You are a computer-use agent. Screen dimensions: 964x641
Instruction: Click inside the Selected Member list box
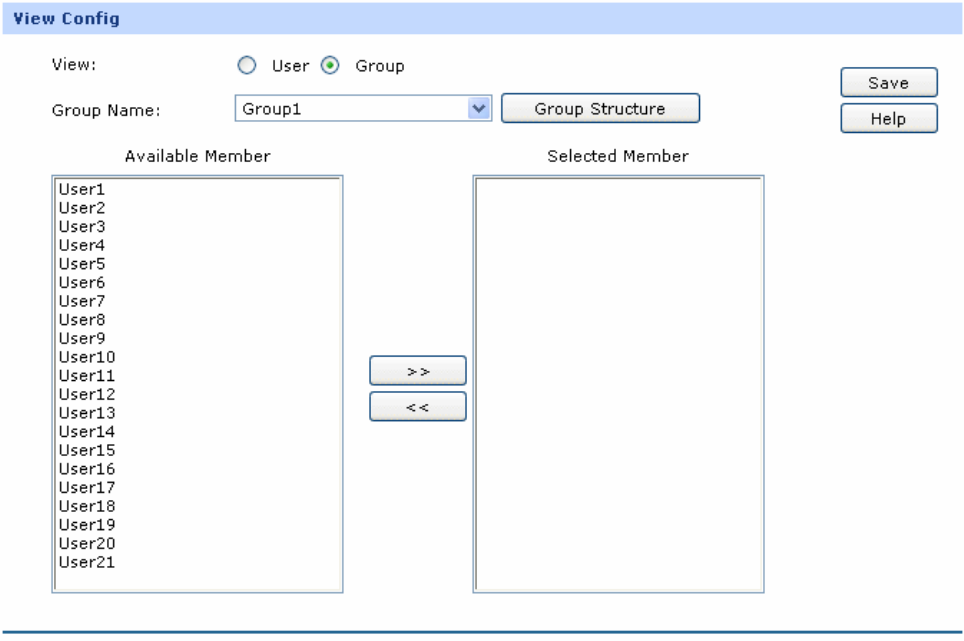click(x=618, y=384)
